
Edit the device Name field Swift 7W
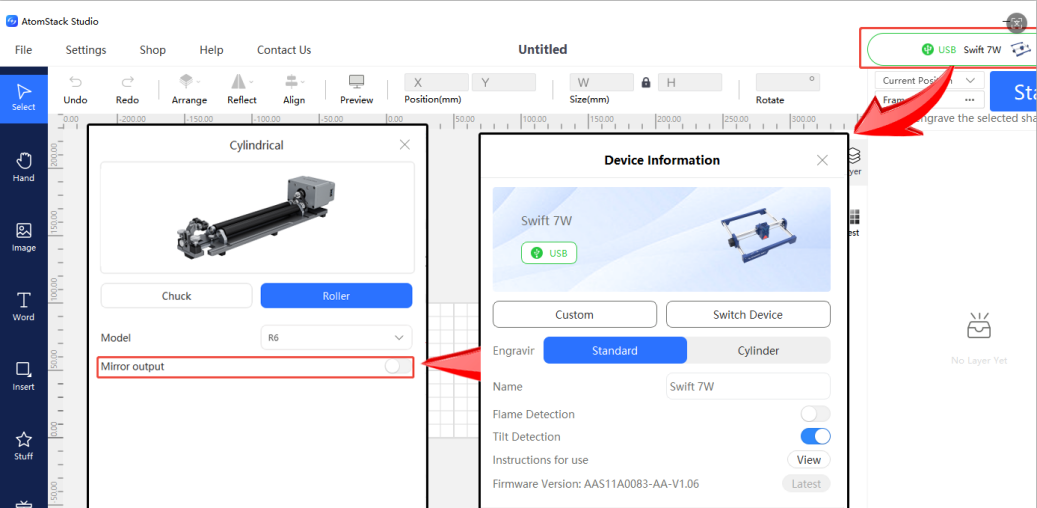point(748,386)
